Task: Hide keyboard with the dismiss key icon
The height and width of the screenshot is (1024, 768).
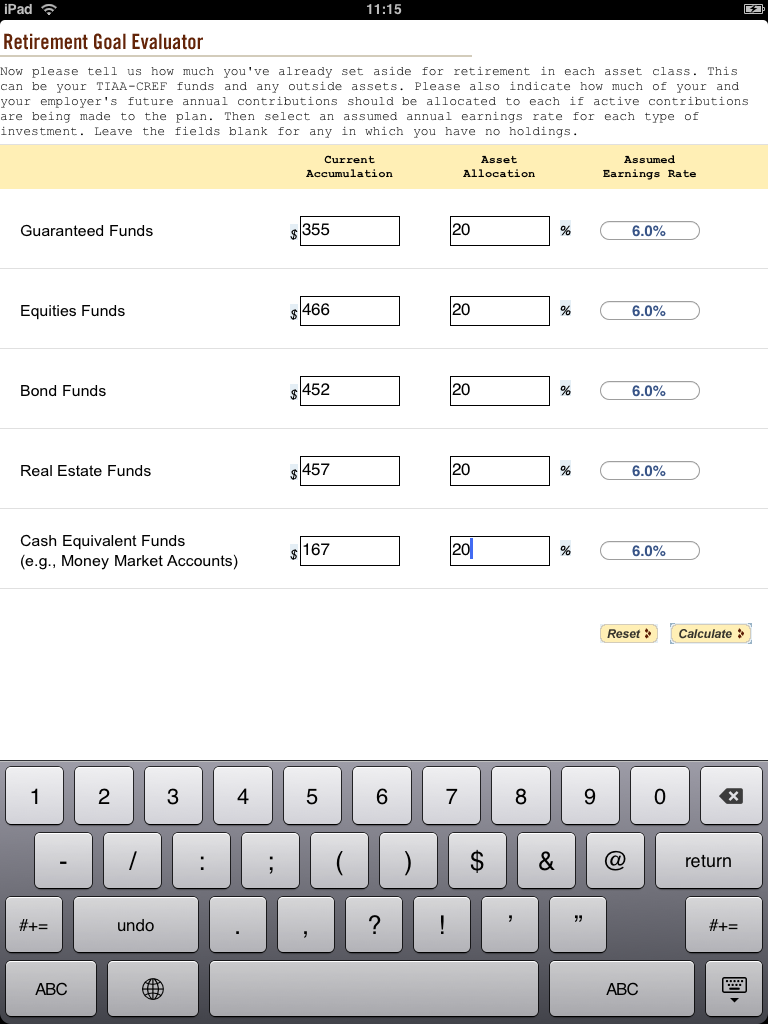Action: (x=734, y=989)
